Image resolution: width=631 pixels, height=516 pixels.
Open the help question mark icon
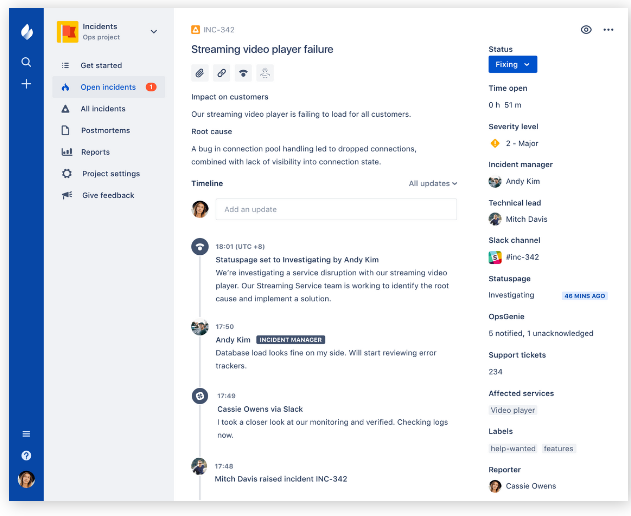(x=26, y=456)
